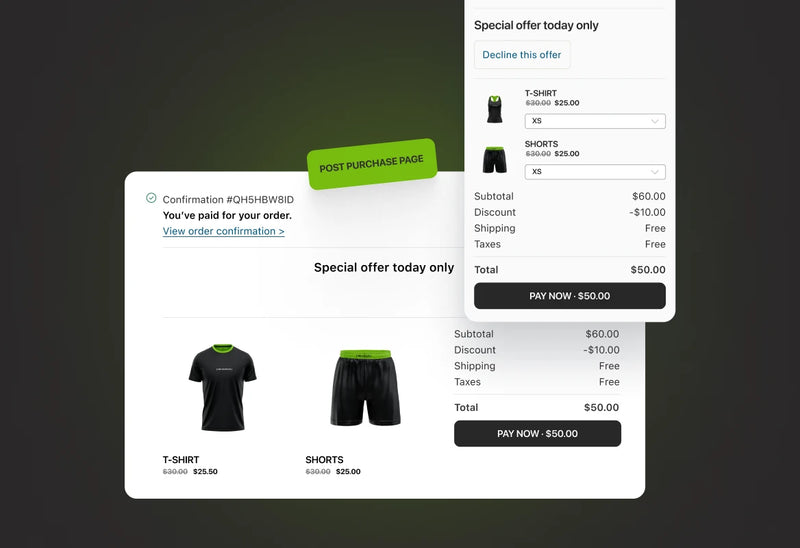Click PAY NOW $50.00 in the mobile panel
This screenshot has width=800, height=548.
click(569, 296)
